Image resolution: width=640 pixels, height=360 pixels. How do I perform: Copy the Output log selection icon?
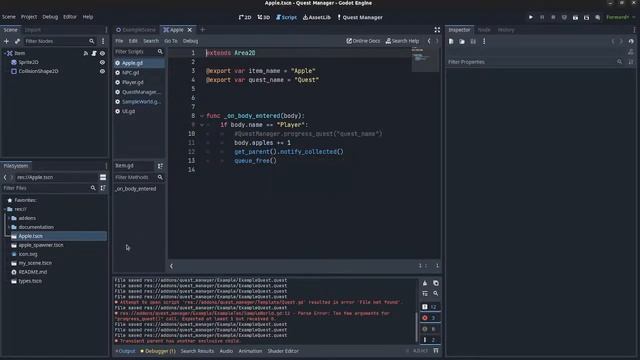(x=436, y=283)
